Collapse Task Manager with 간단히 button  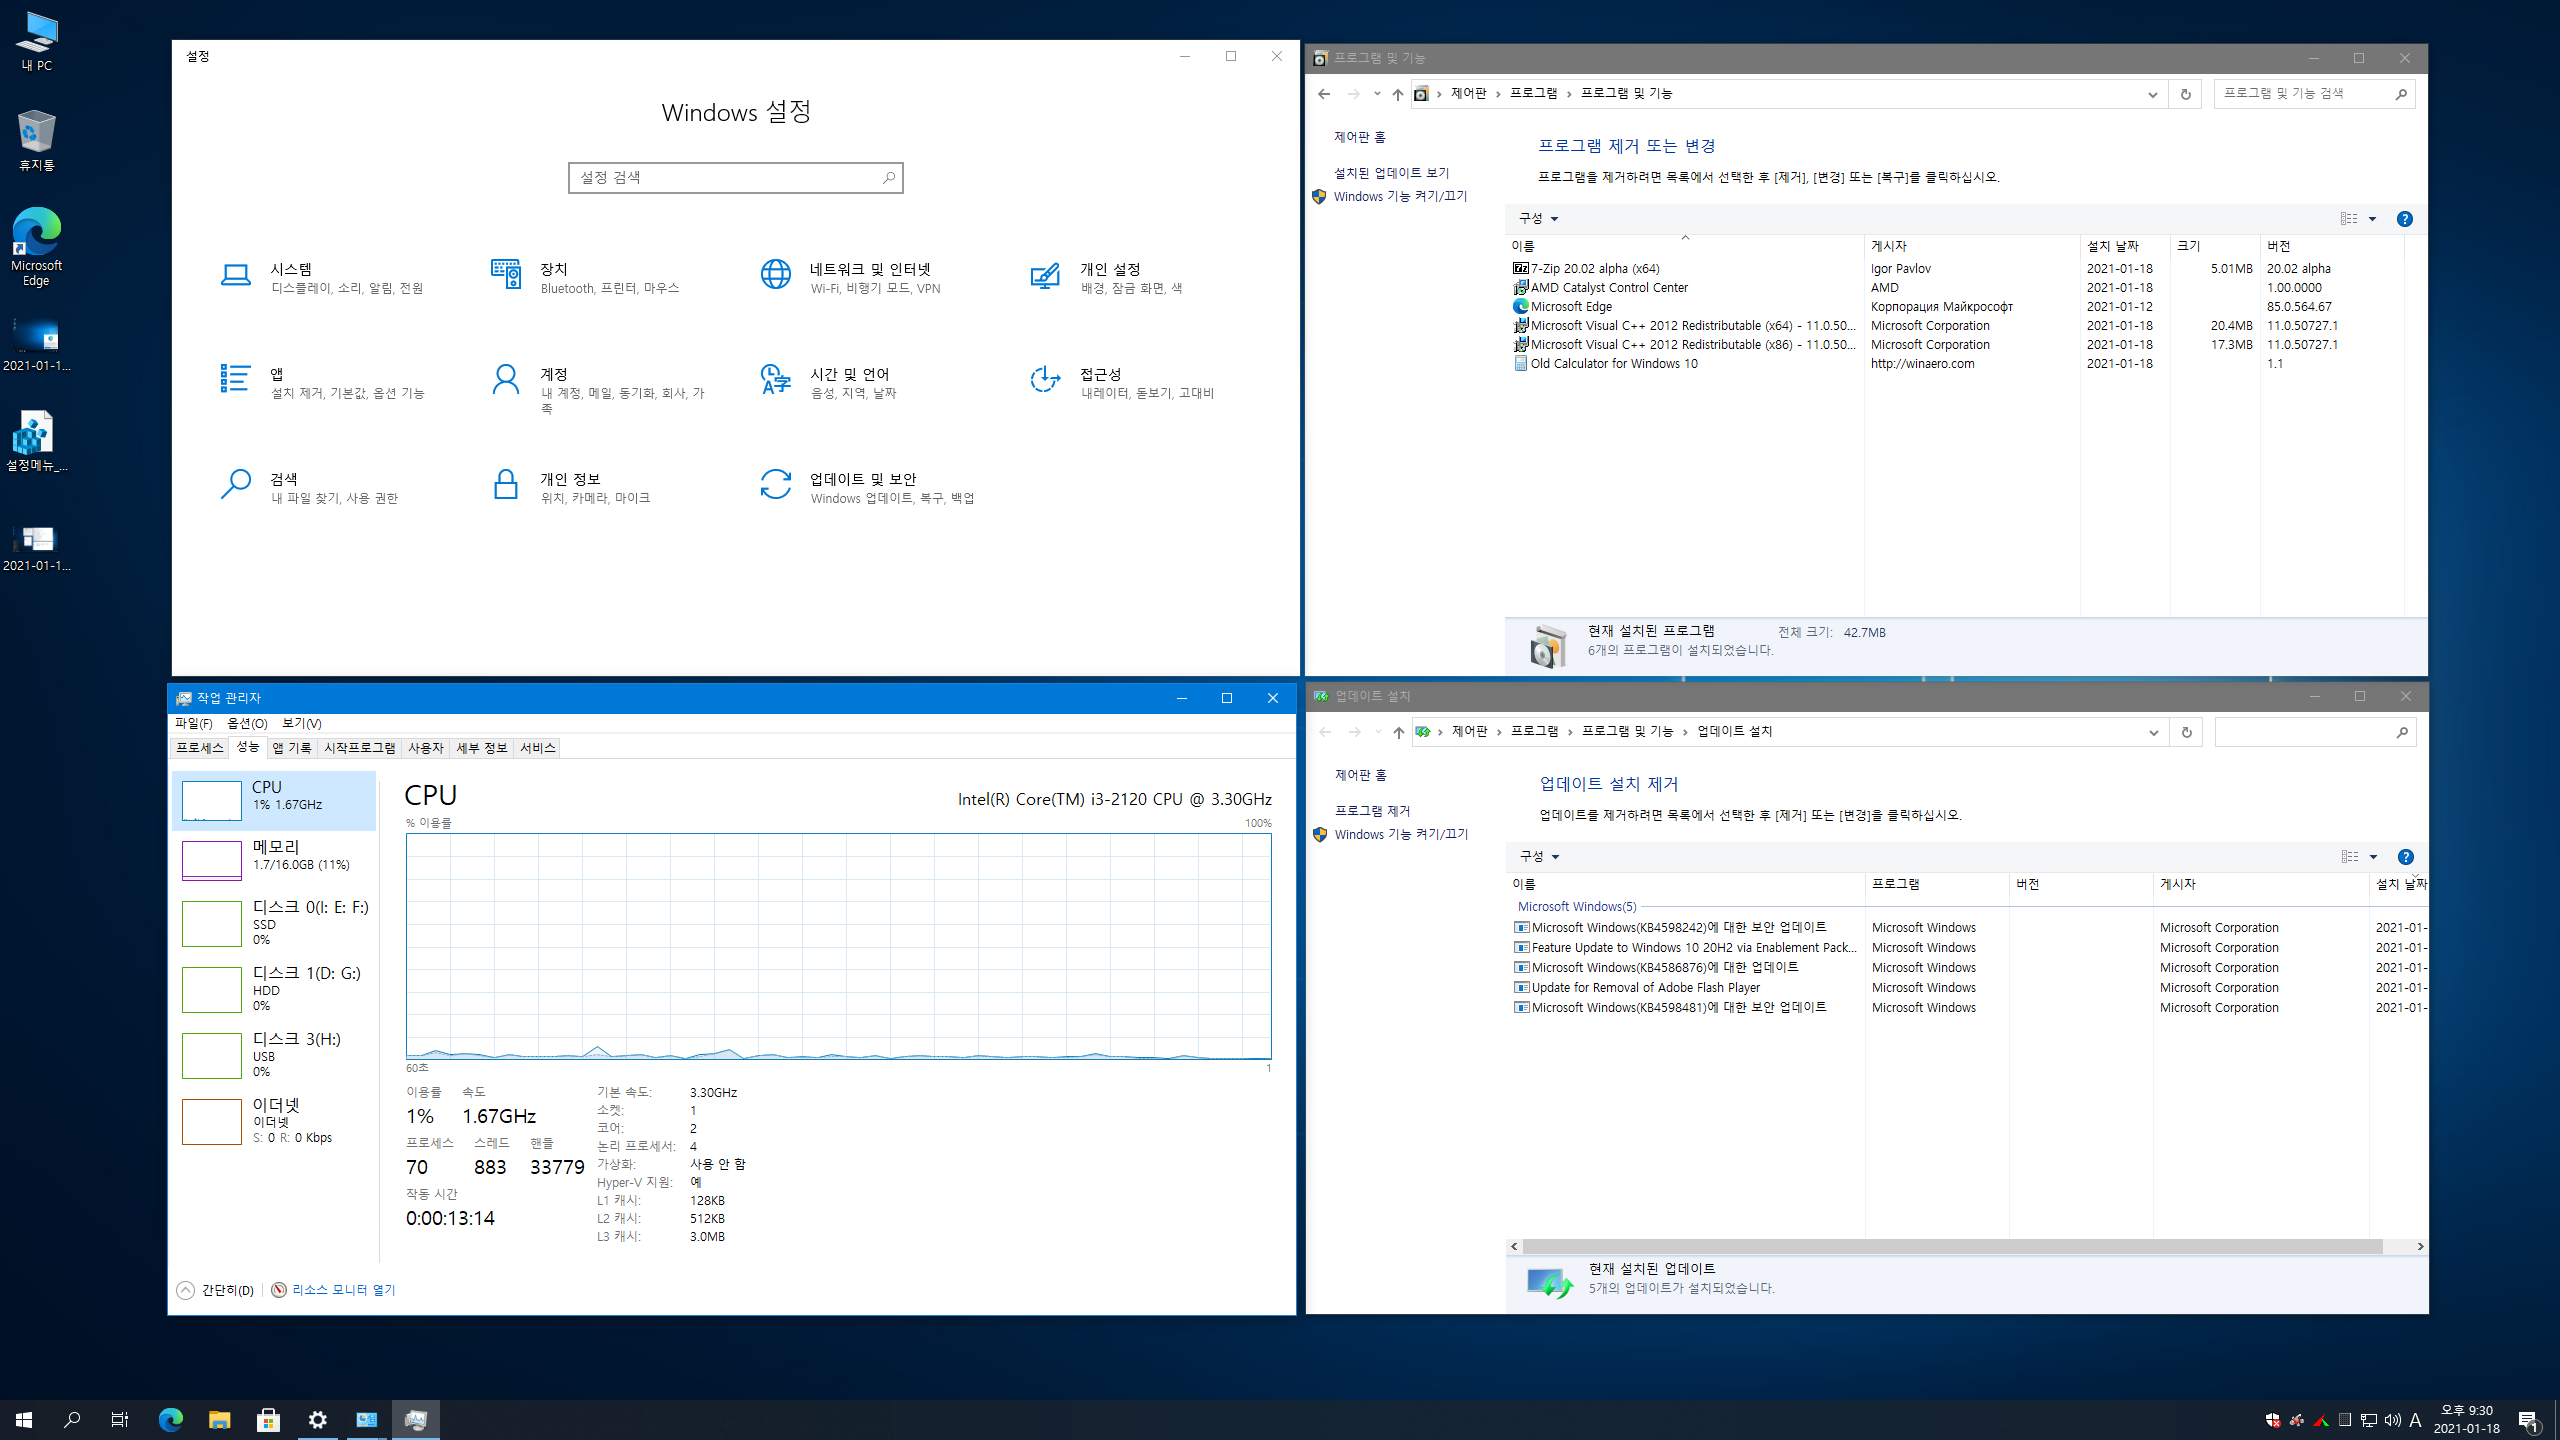(216, 1290)
